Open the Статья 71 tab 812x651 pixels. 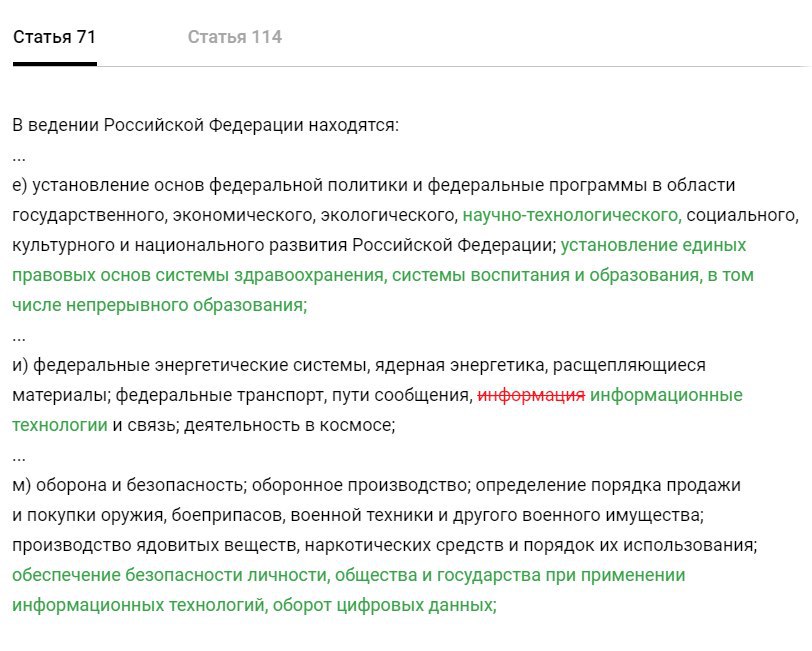pos(54,37)
